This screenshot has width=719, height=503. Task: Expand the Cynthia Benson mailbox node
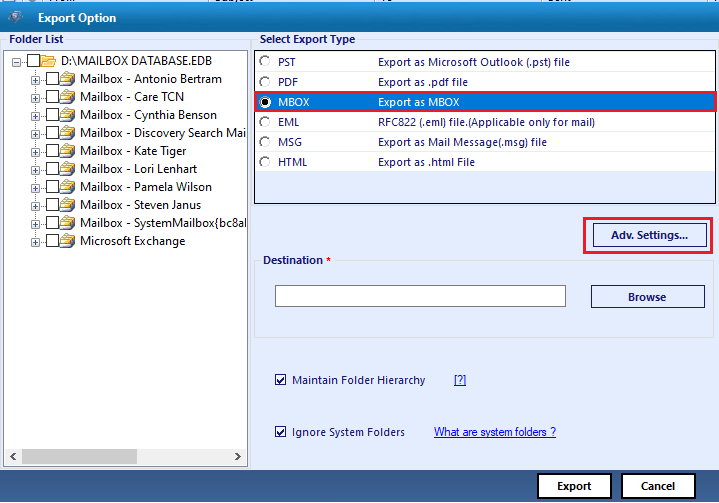[x=35, y=116]
